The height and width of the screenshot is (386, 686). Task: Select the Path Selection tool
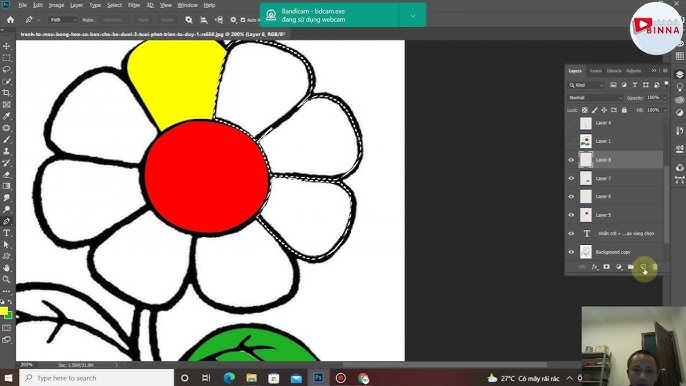click(6, 245)
